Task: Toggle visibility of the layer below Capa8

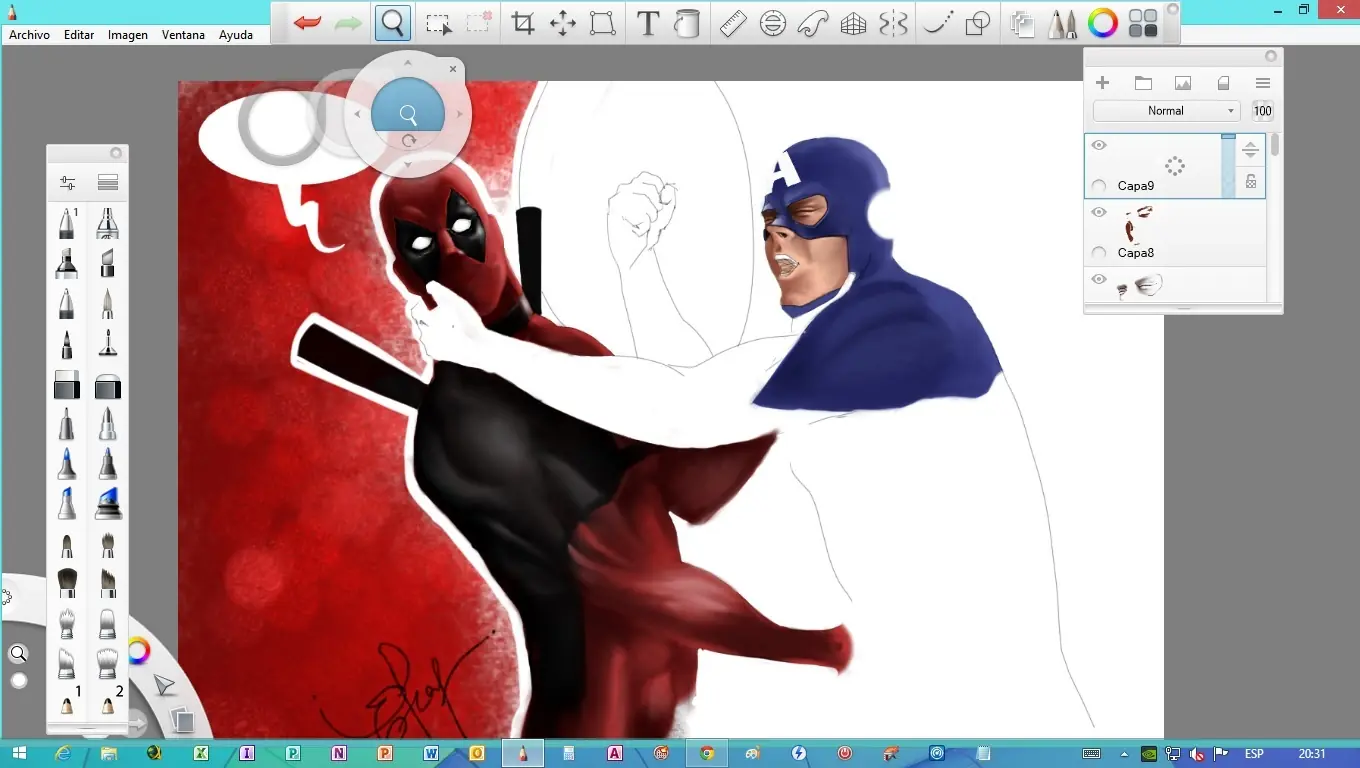Action: pyautogui.click(x=1099, y=280)
